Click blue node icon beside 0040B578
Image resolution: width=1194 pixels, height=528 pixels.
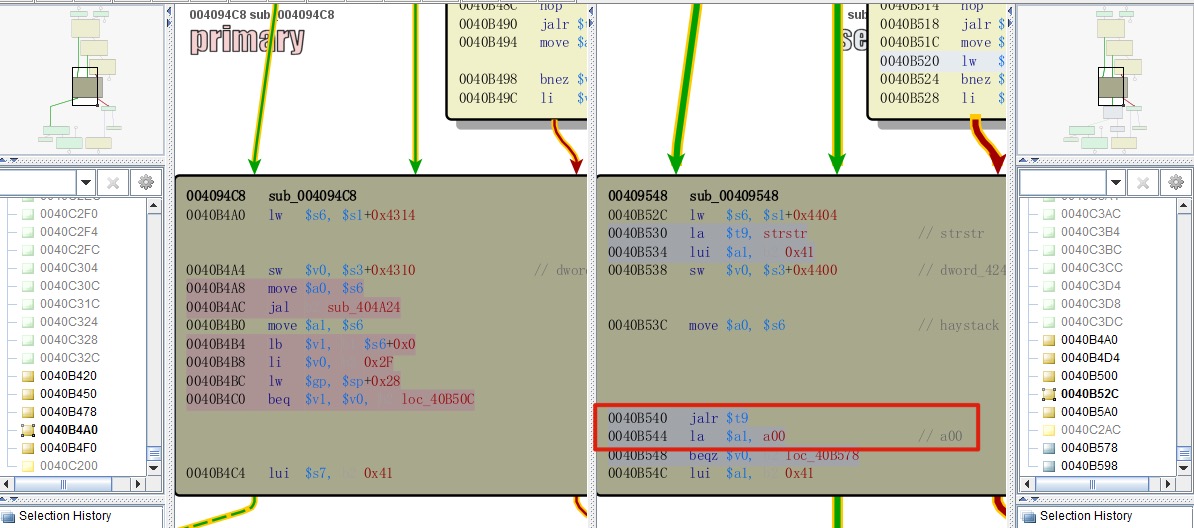click(1048, 448)
